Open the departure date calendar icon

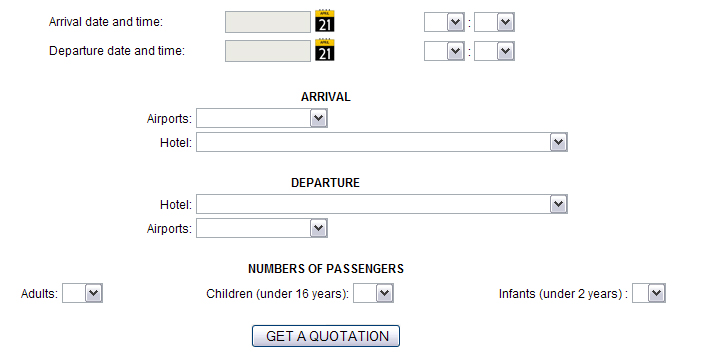(325, 50)
